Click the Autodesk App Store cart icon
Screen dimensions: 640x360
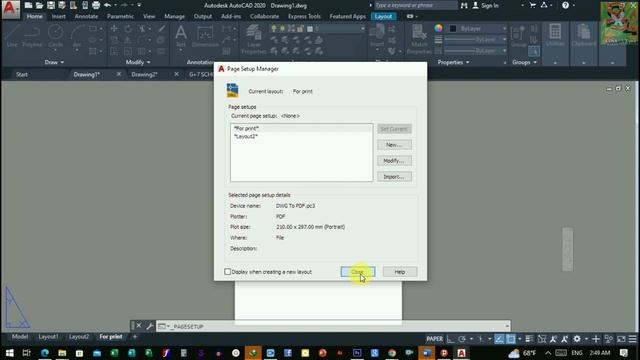point(533,5)
